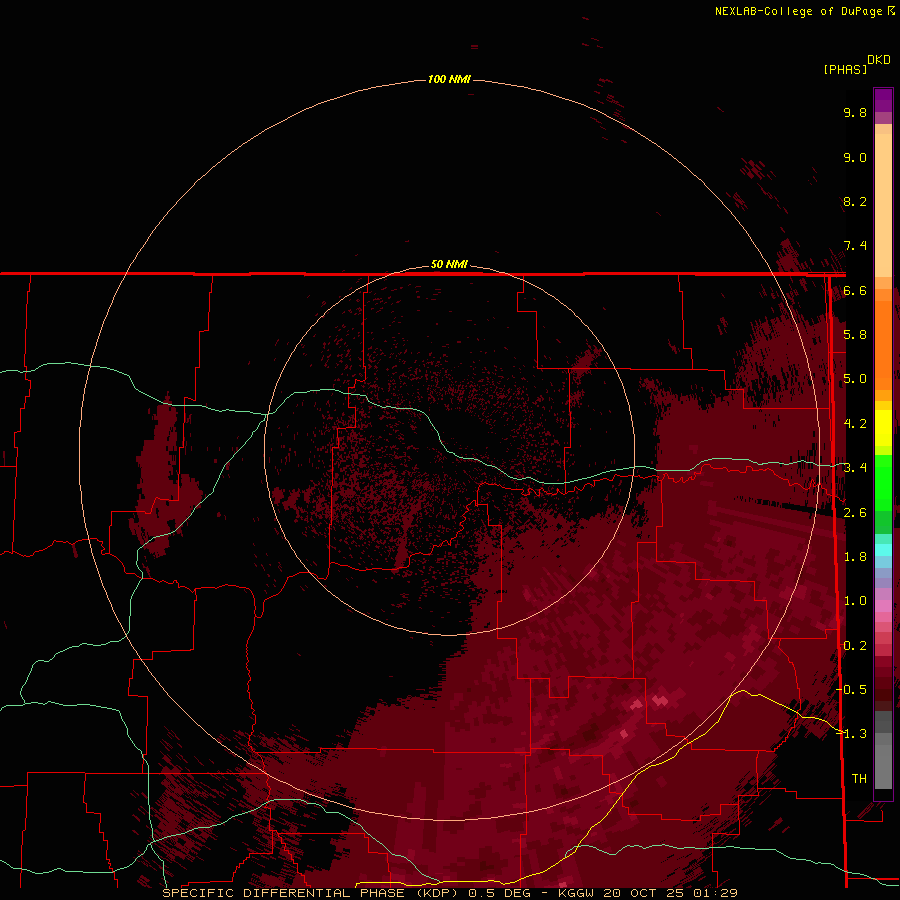The height and width of the screenshot is (900, 900).
Task: Pick the purple segment at top of color bar
Action: pyautogui.click(x=883, y=100)
